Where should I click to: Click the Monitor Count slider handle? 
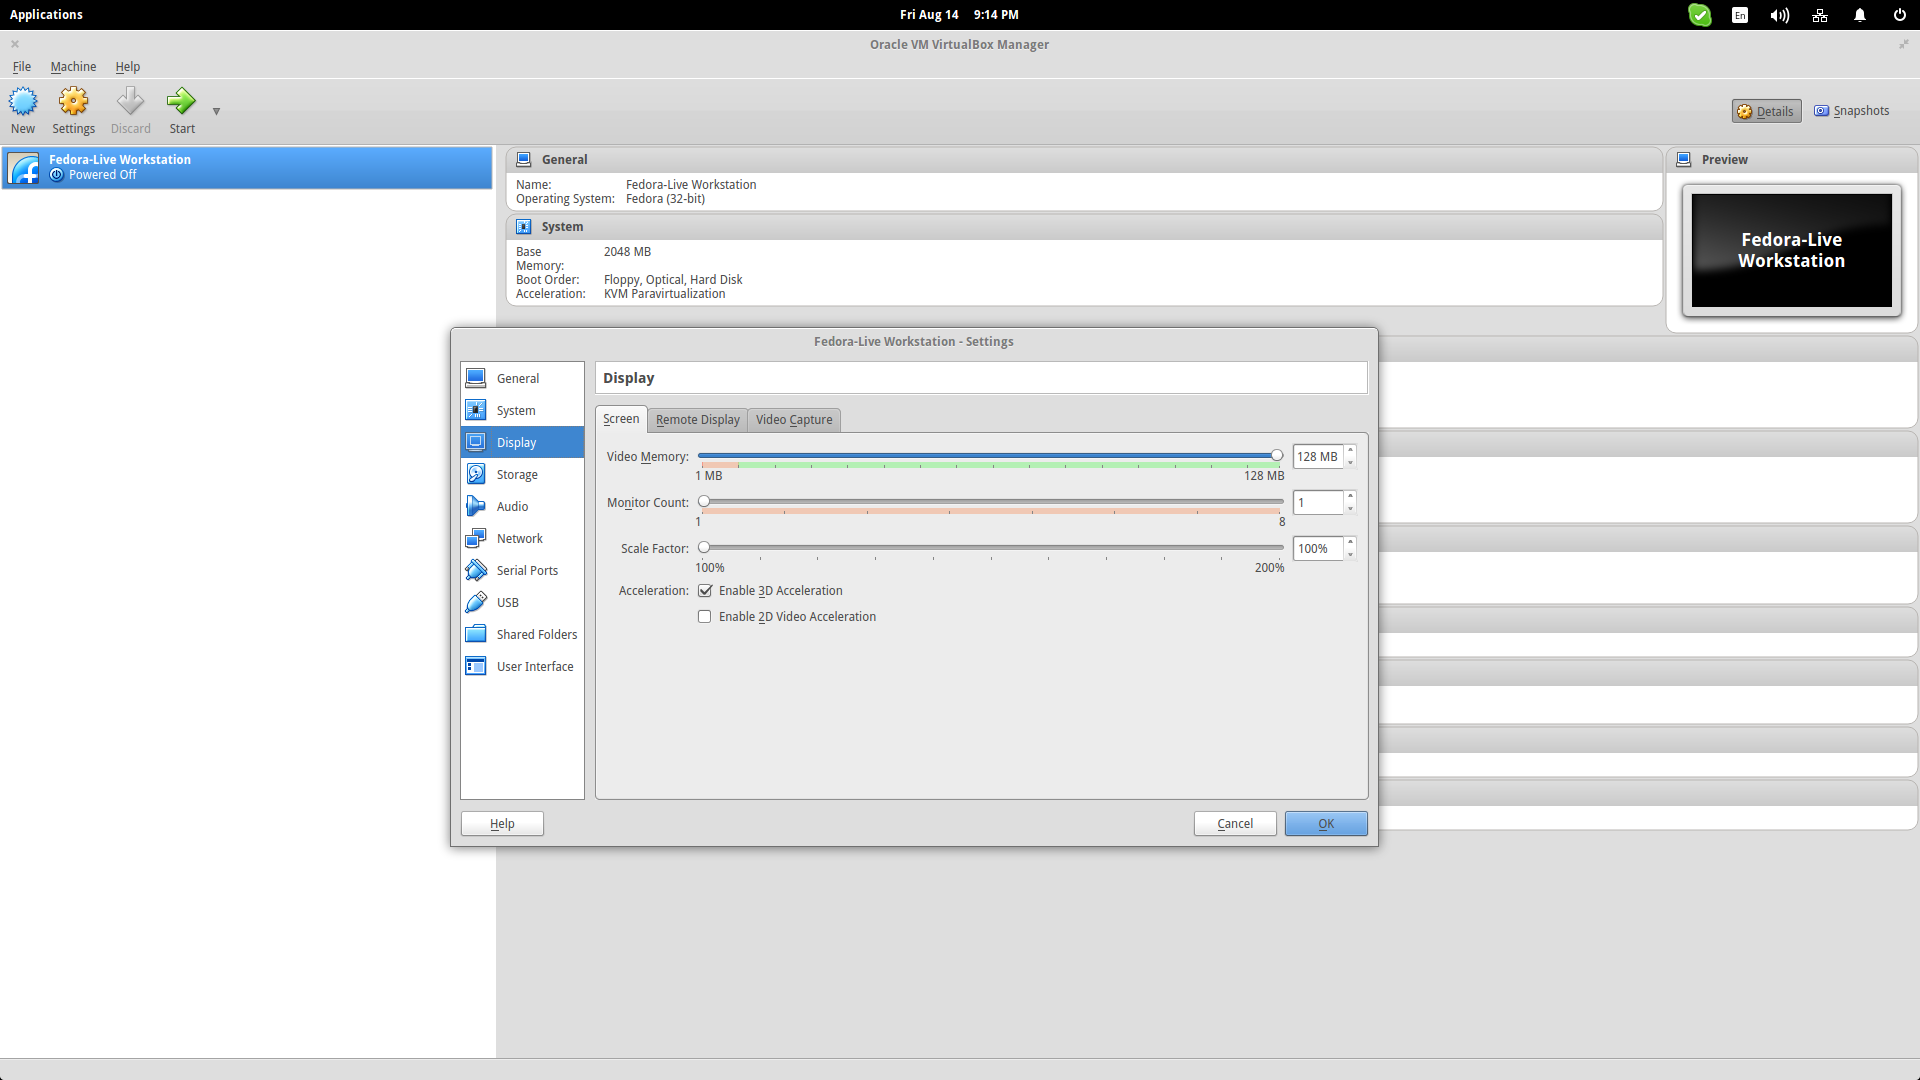[x=704, y=502]
